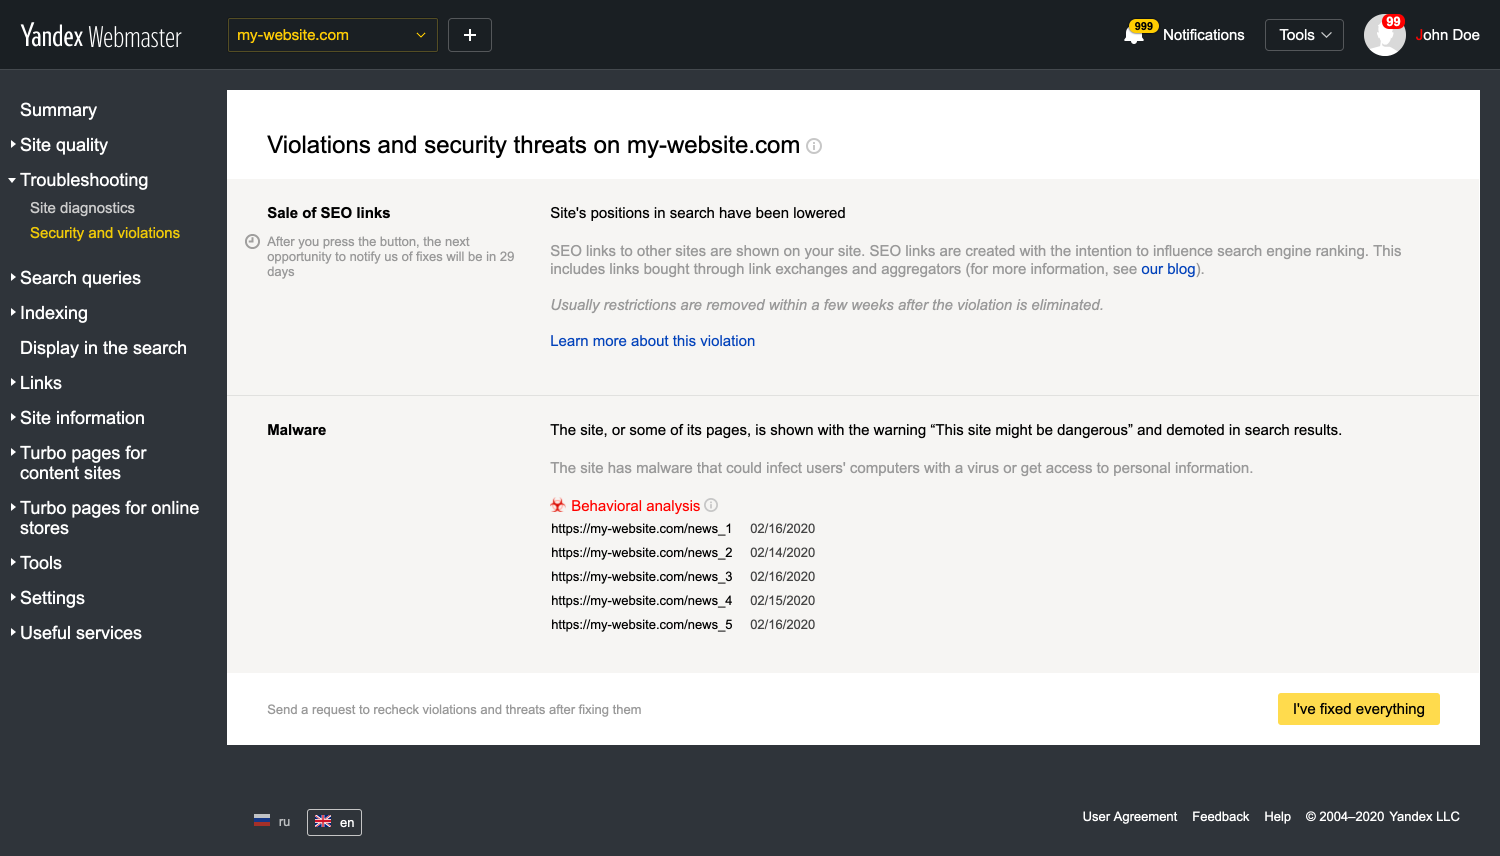
Task: Click the clock icon under Sale of SEO links
Action: tap(253, 242)
